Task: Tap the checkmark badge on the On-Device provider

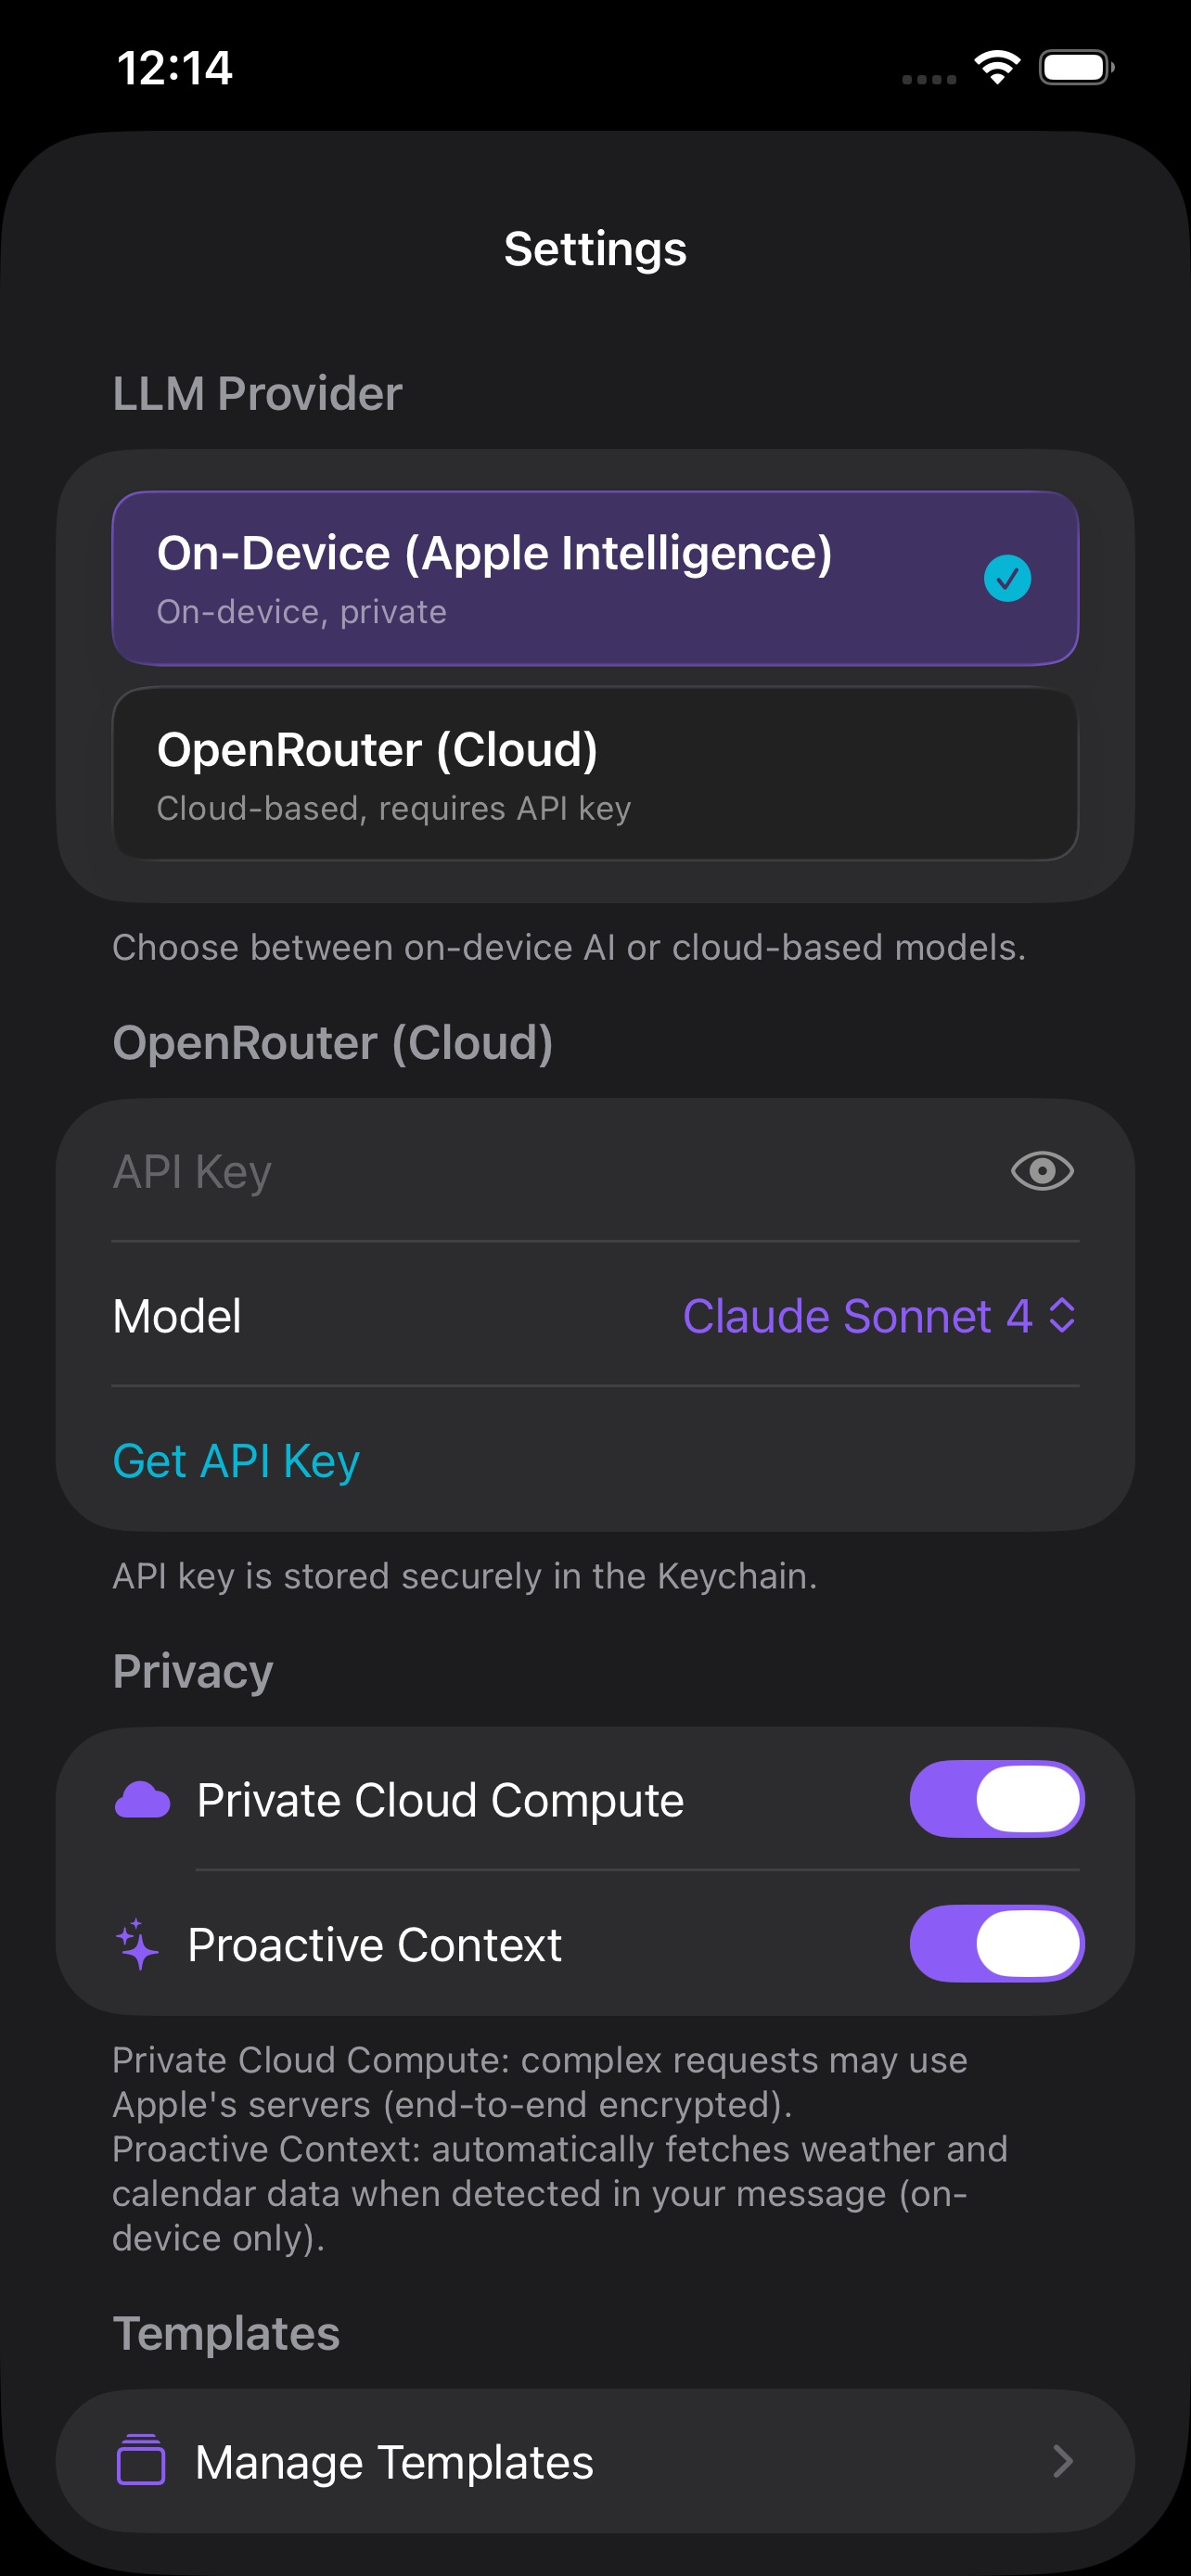Action: point(1009,577)
